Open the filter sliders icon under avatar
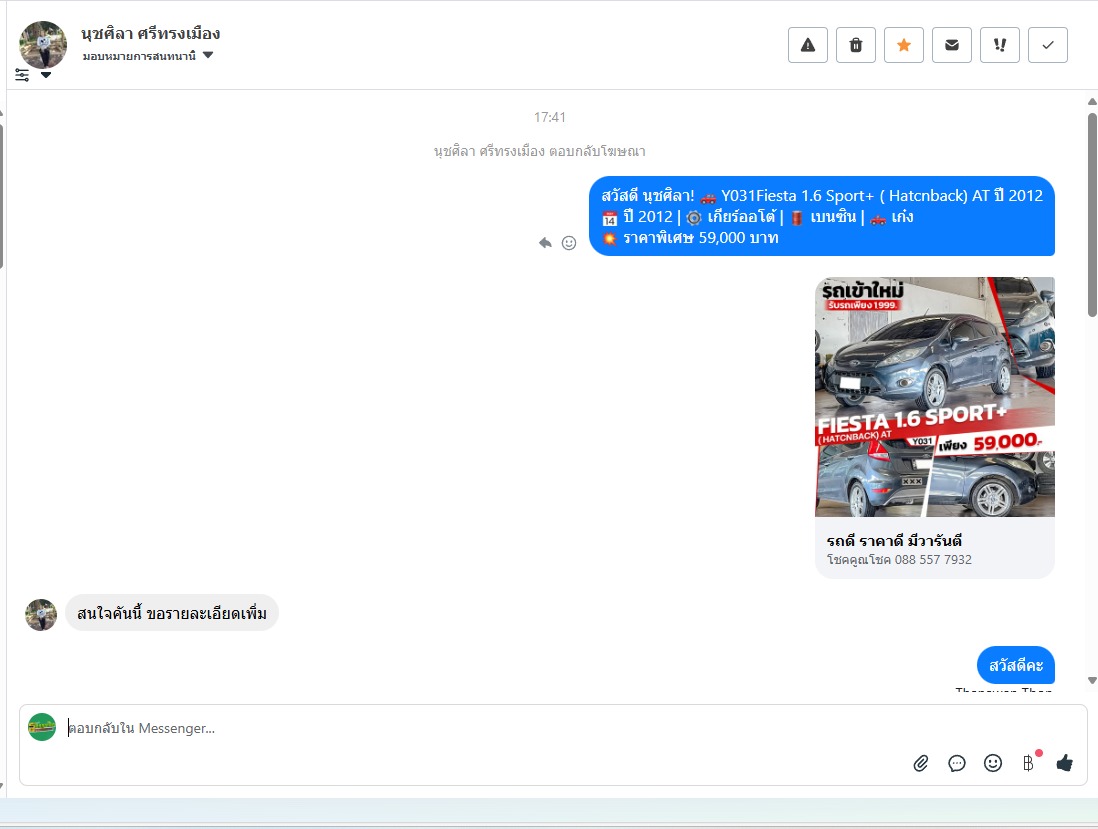1098x829 pixels. tap(22, 75)
